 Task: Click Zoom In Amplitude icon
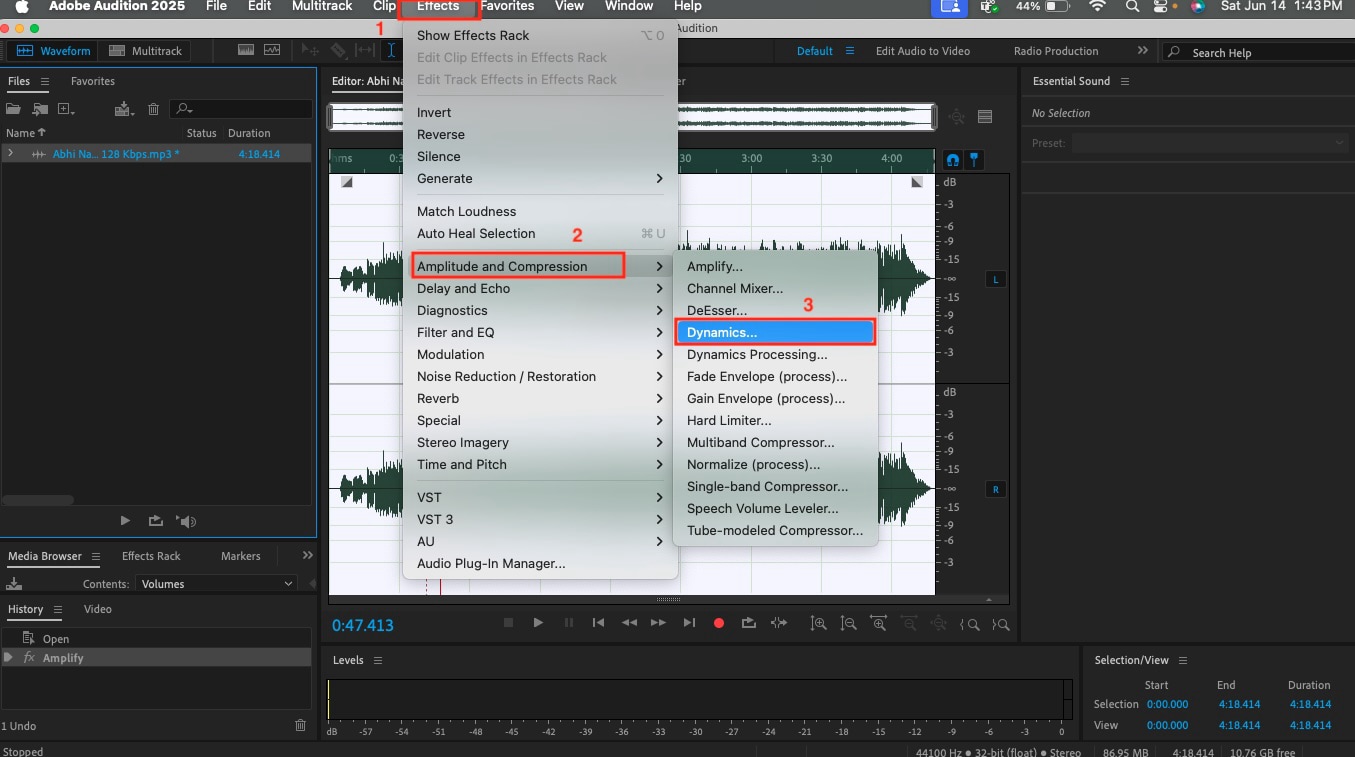(x=819, y=623)
